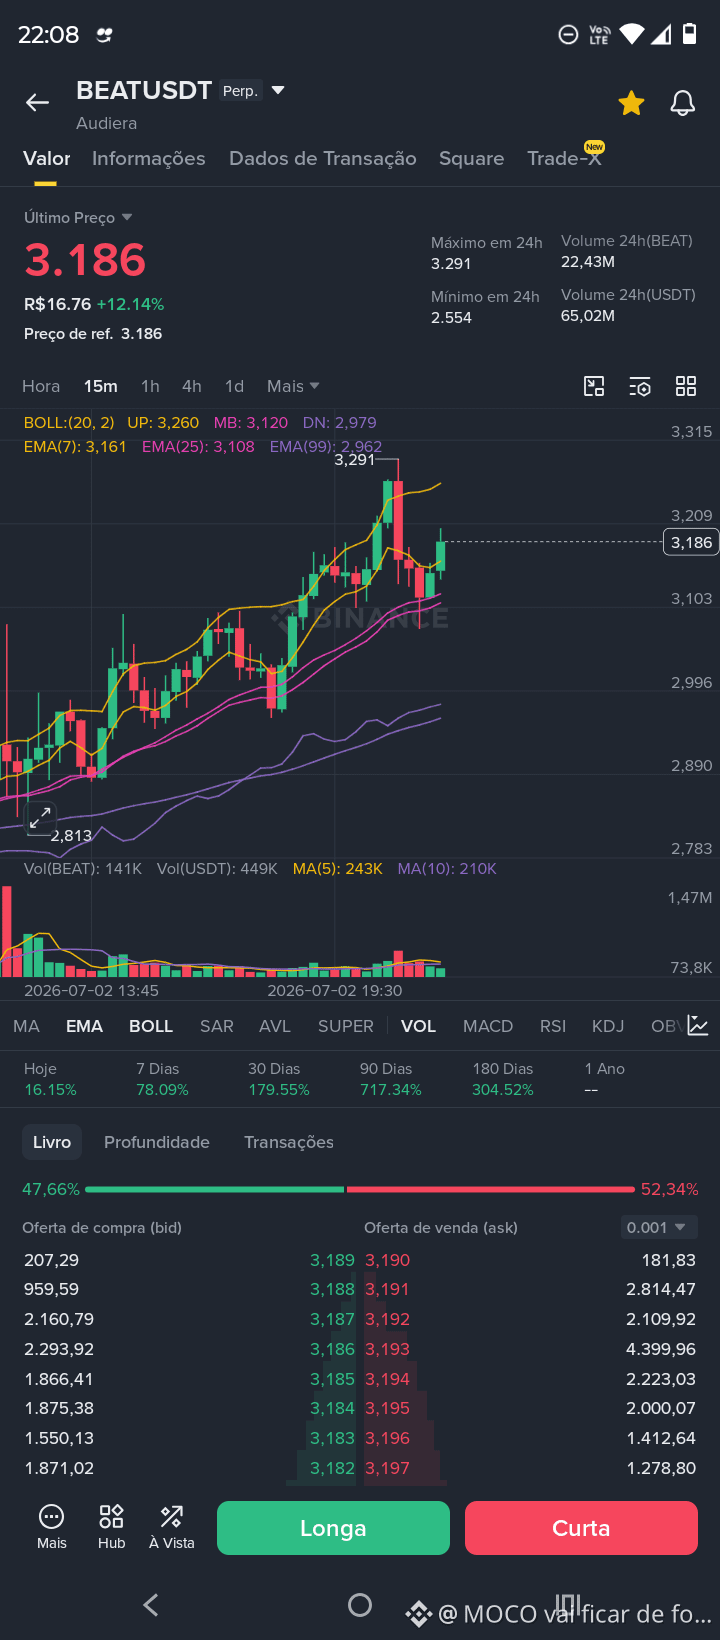Click ask price 3,197
Image resolution: width=720 pixels, height=1640 pixels.
(x=388, y=1468)
